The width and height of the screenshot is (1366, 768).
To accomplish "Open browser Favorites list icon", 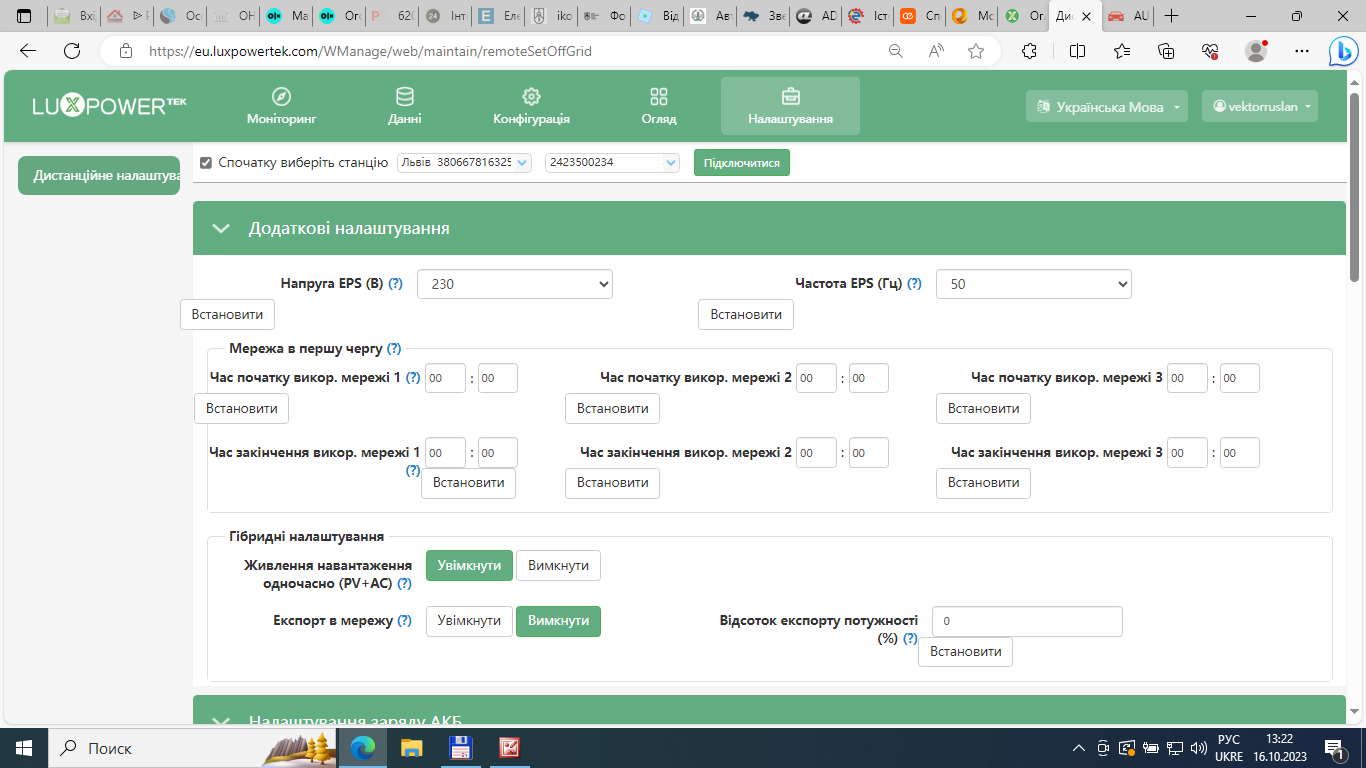I will [x=1122, y=51].
